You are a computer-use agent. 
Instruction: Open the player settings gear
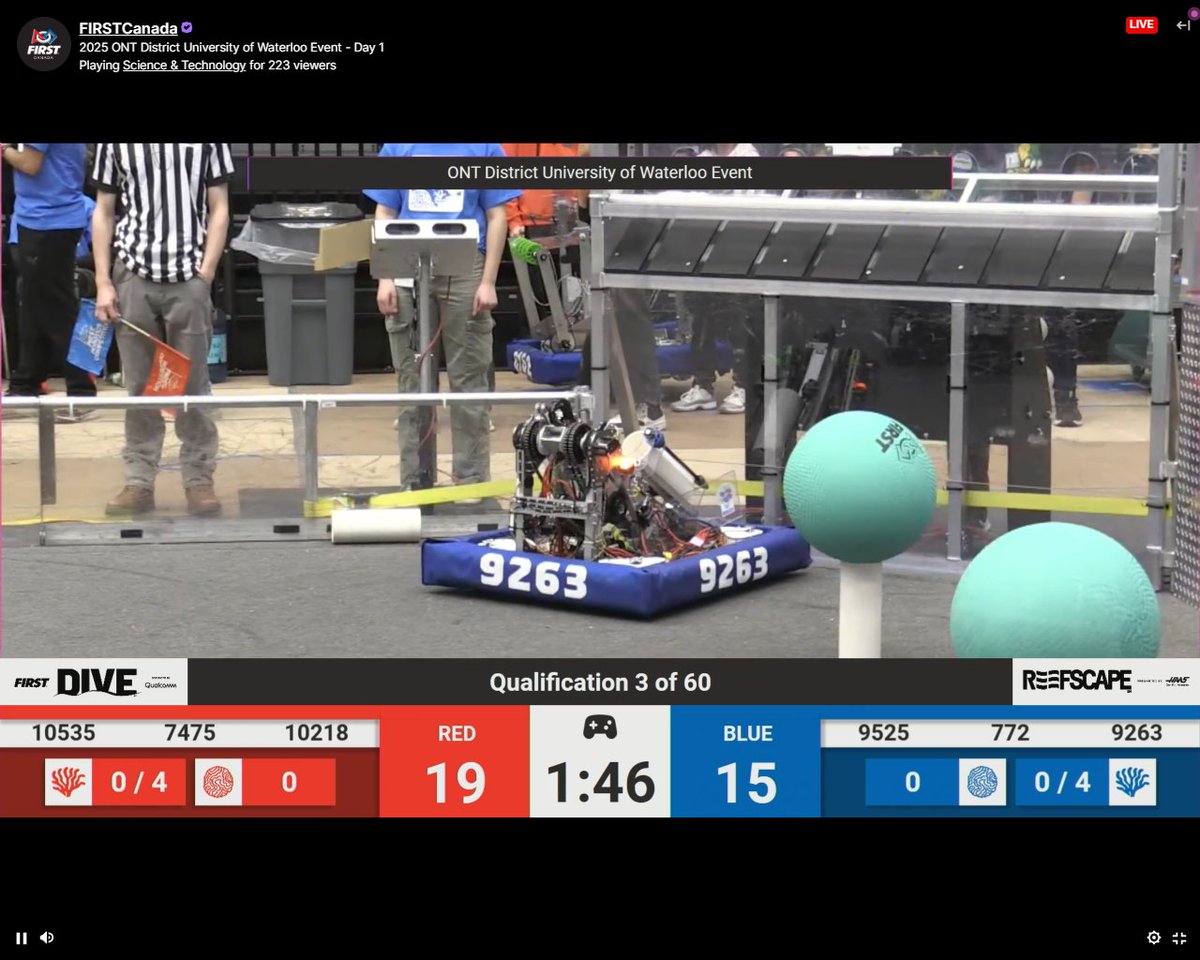tap(1154, 938)
